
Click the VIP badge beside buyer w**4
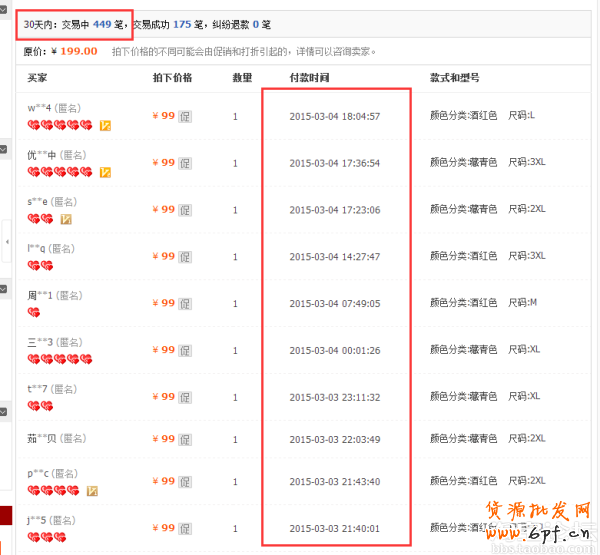(105, 126)
